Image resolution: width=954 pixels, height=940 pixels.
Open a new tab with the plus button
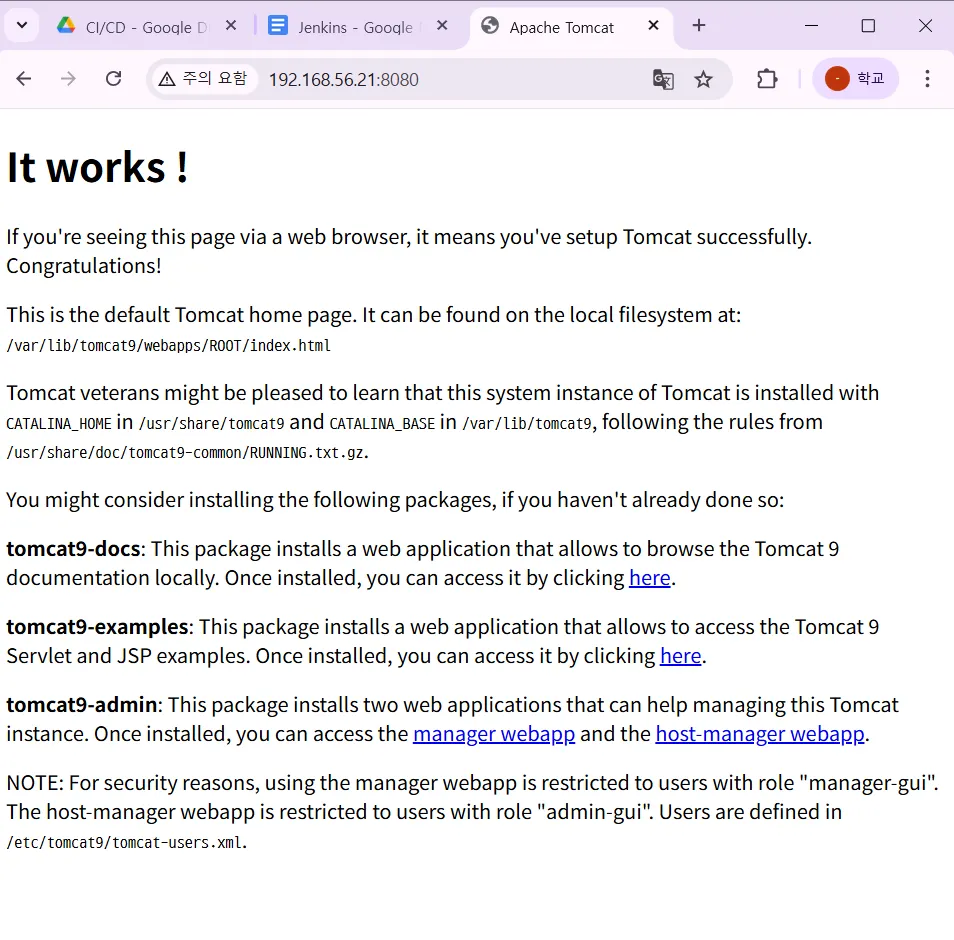pos(699,26)
